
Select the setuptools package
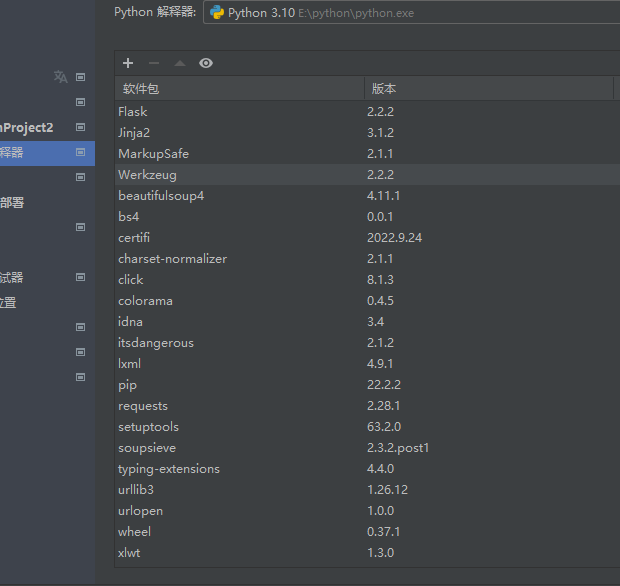click(367, 427)
